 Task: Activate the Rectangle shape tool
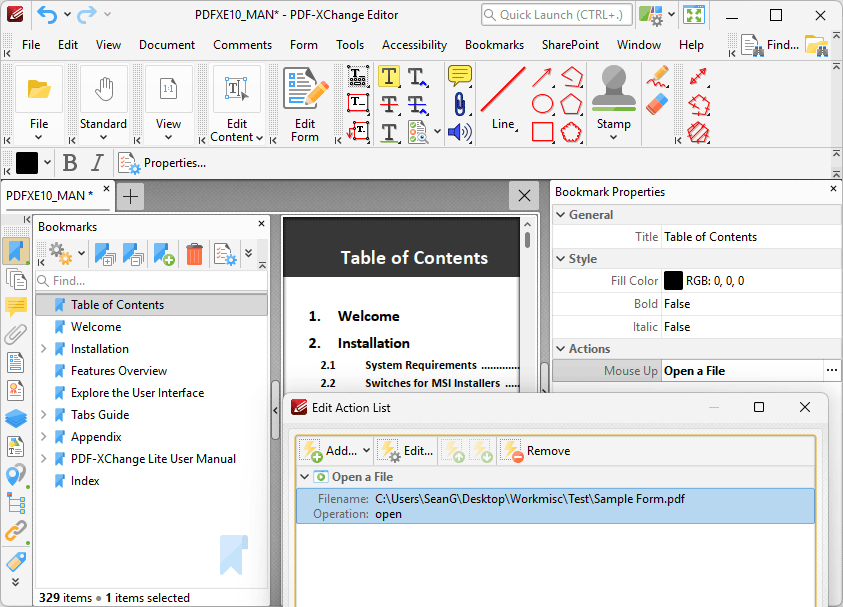542,132
